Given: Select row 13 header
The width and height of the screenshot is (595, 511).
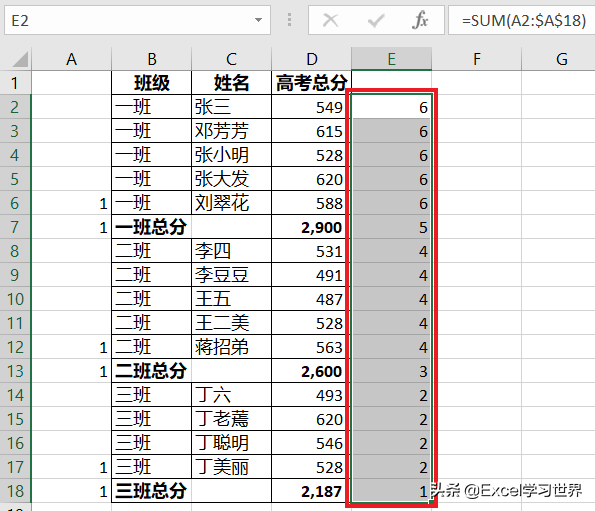Looking at the screenshot, I should (15, 371).
